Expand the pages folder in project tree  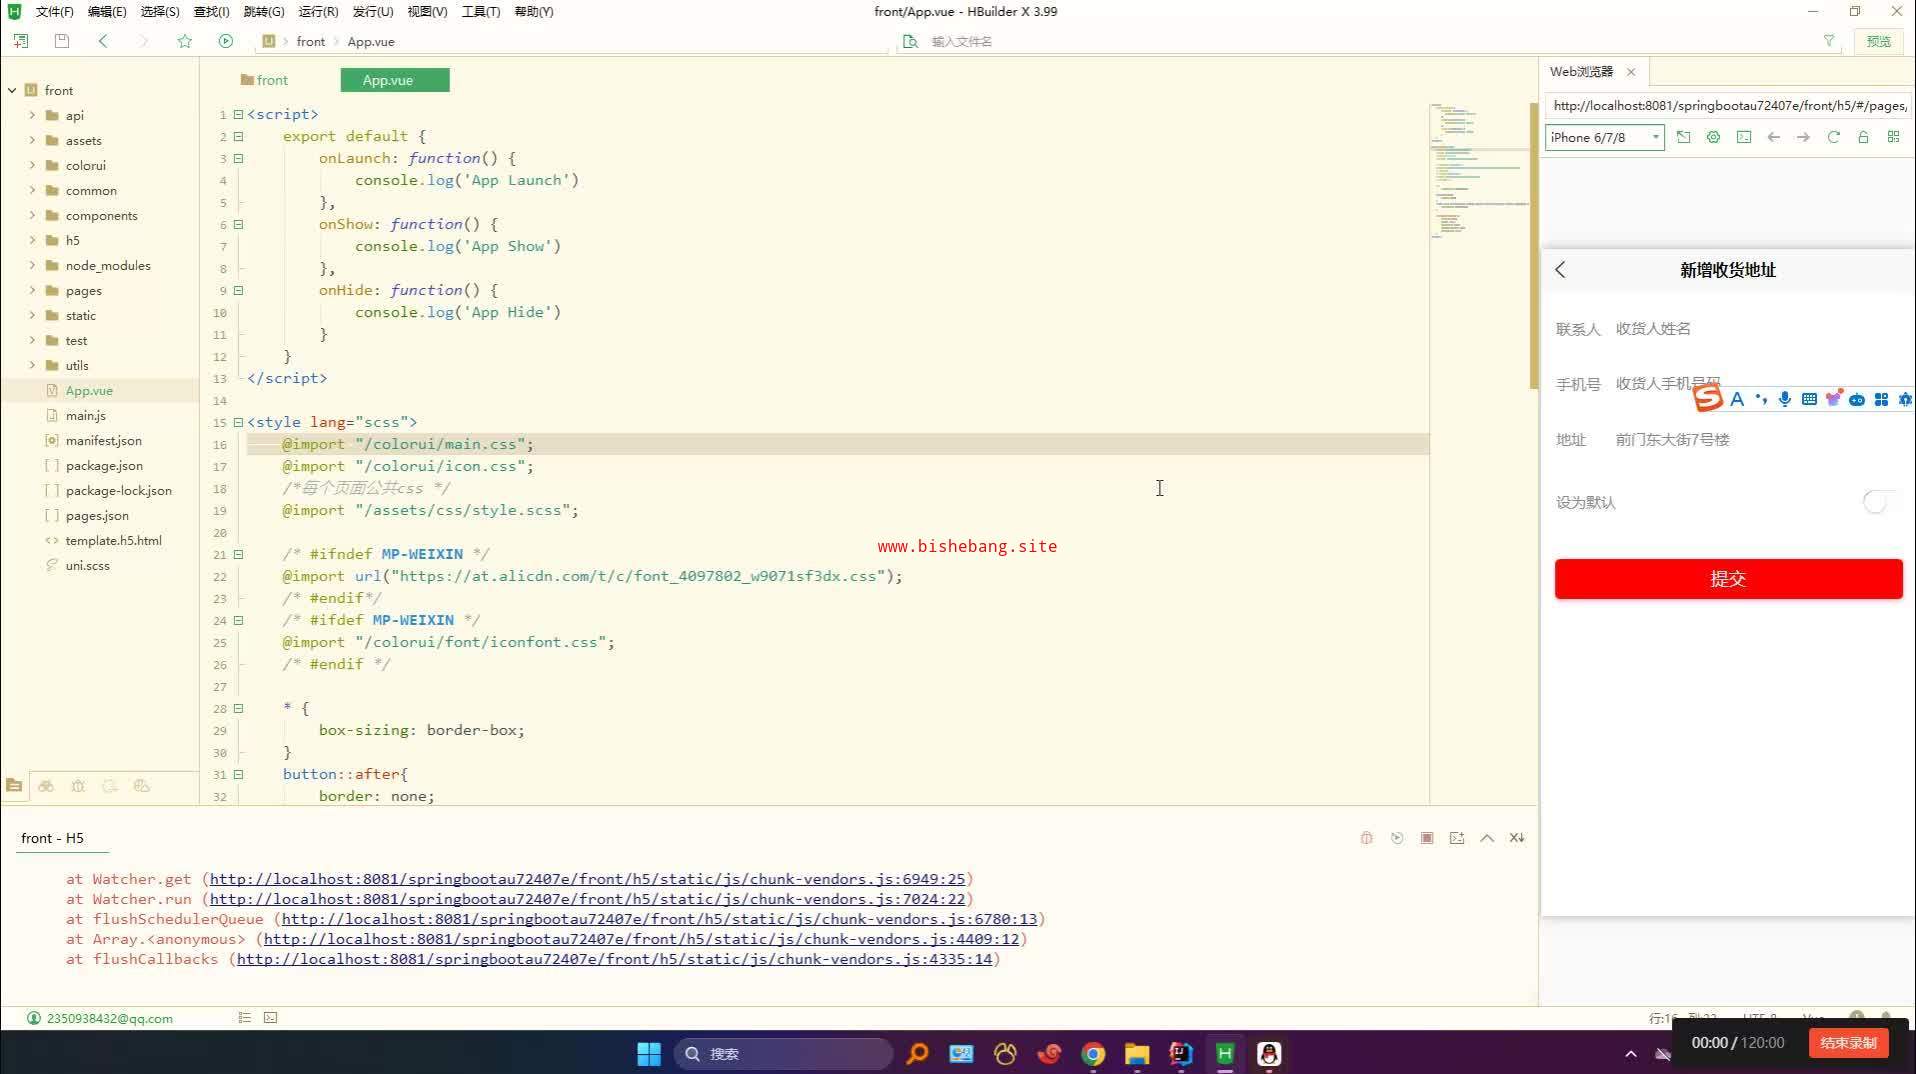click(32, 290)
